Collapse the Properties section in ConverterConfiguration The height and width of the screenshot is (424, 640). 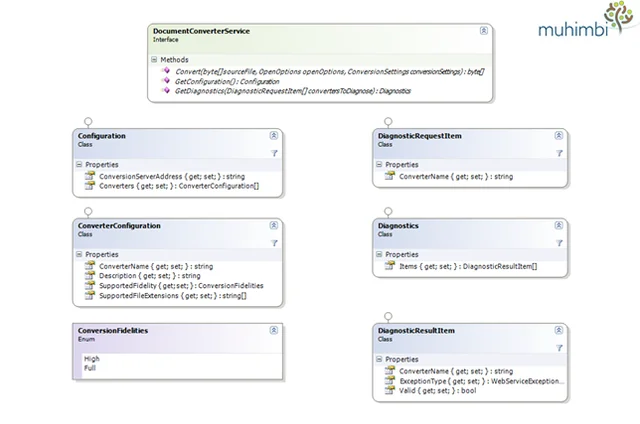(79, 254)
